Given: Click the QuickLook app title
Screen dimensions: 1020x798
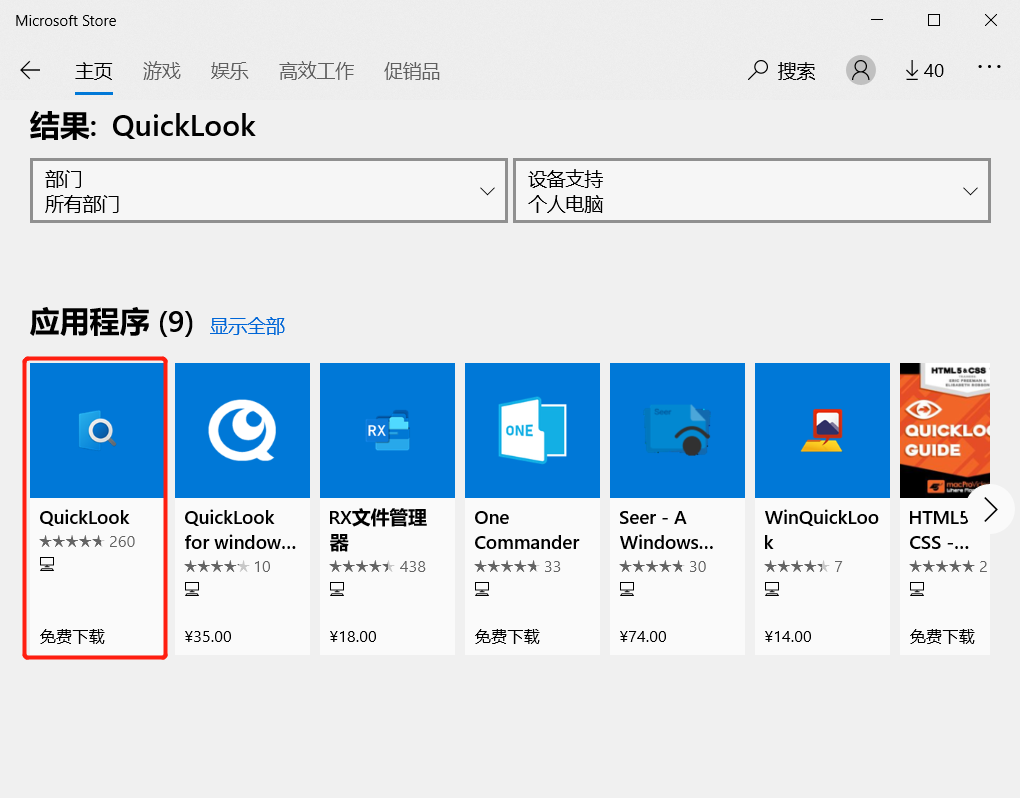Looking at the screenshot, I should pyautogui.click(x=85, y=518).
